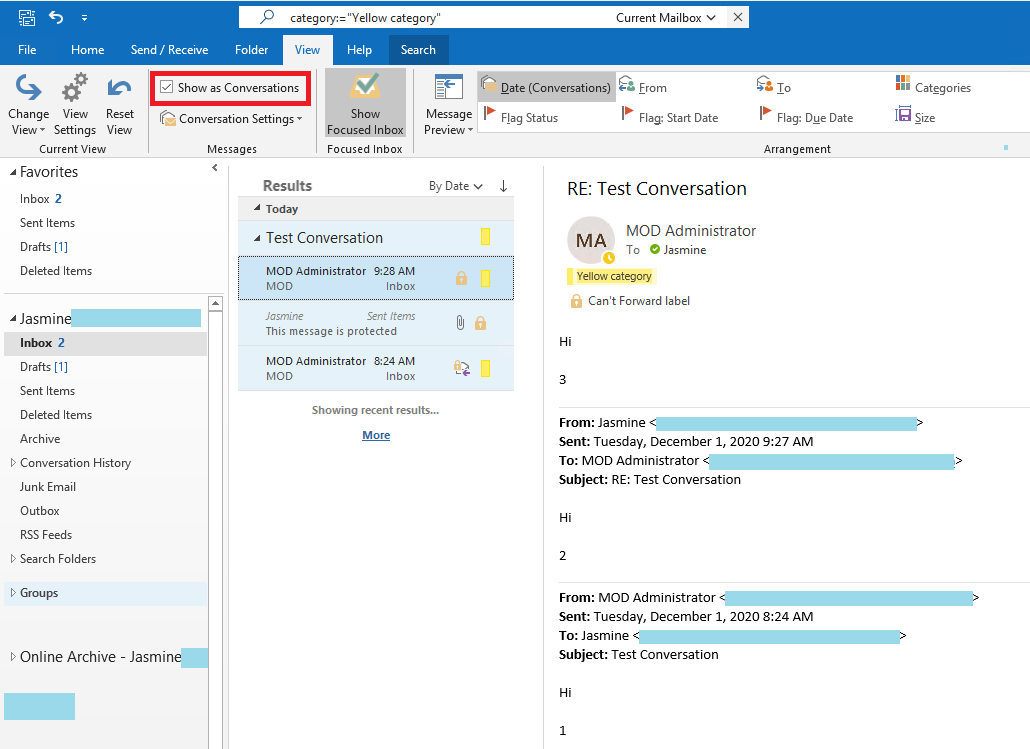The height and width of the screenshot is (749, 1030).
Task: Open the Folder ribbon tab
Action: 252,50
